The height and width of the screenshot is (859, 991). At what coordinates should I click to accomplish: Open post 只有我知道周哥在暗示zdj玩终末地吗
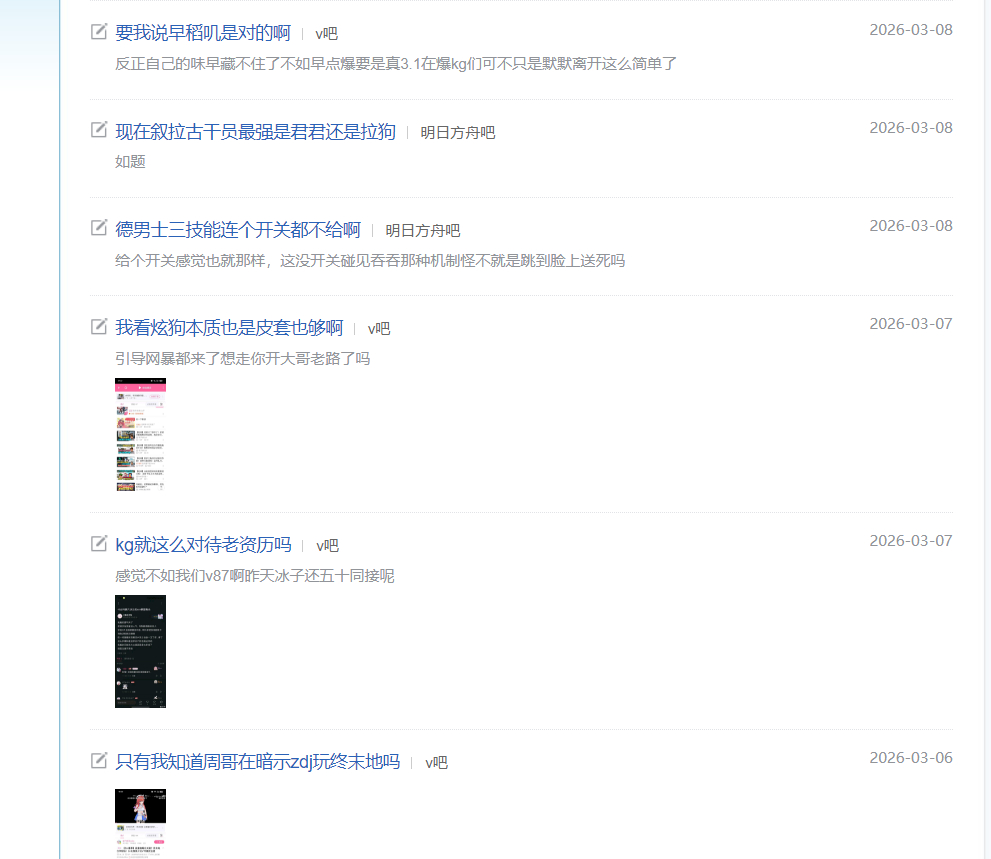point(257,762)
